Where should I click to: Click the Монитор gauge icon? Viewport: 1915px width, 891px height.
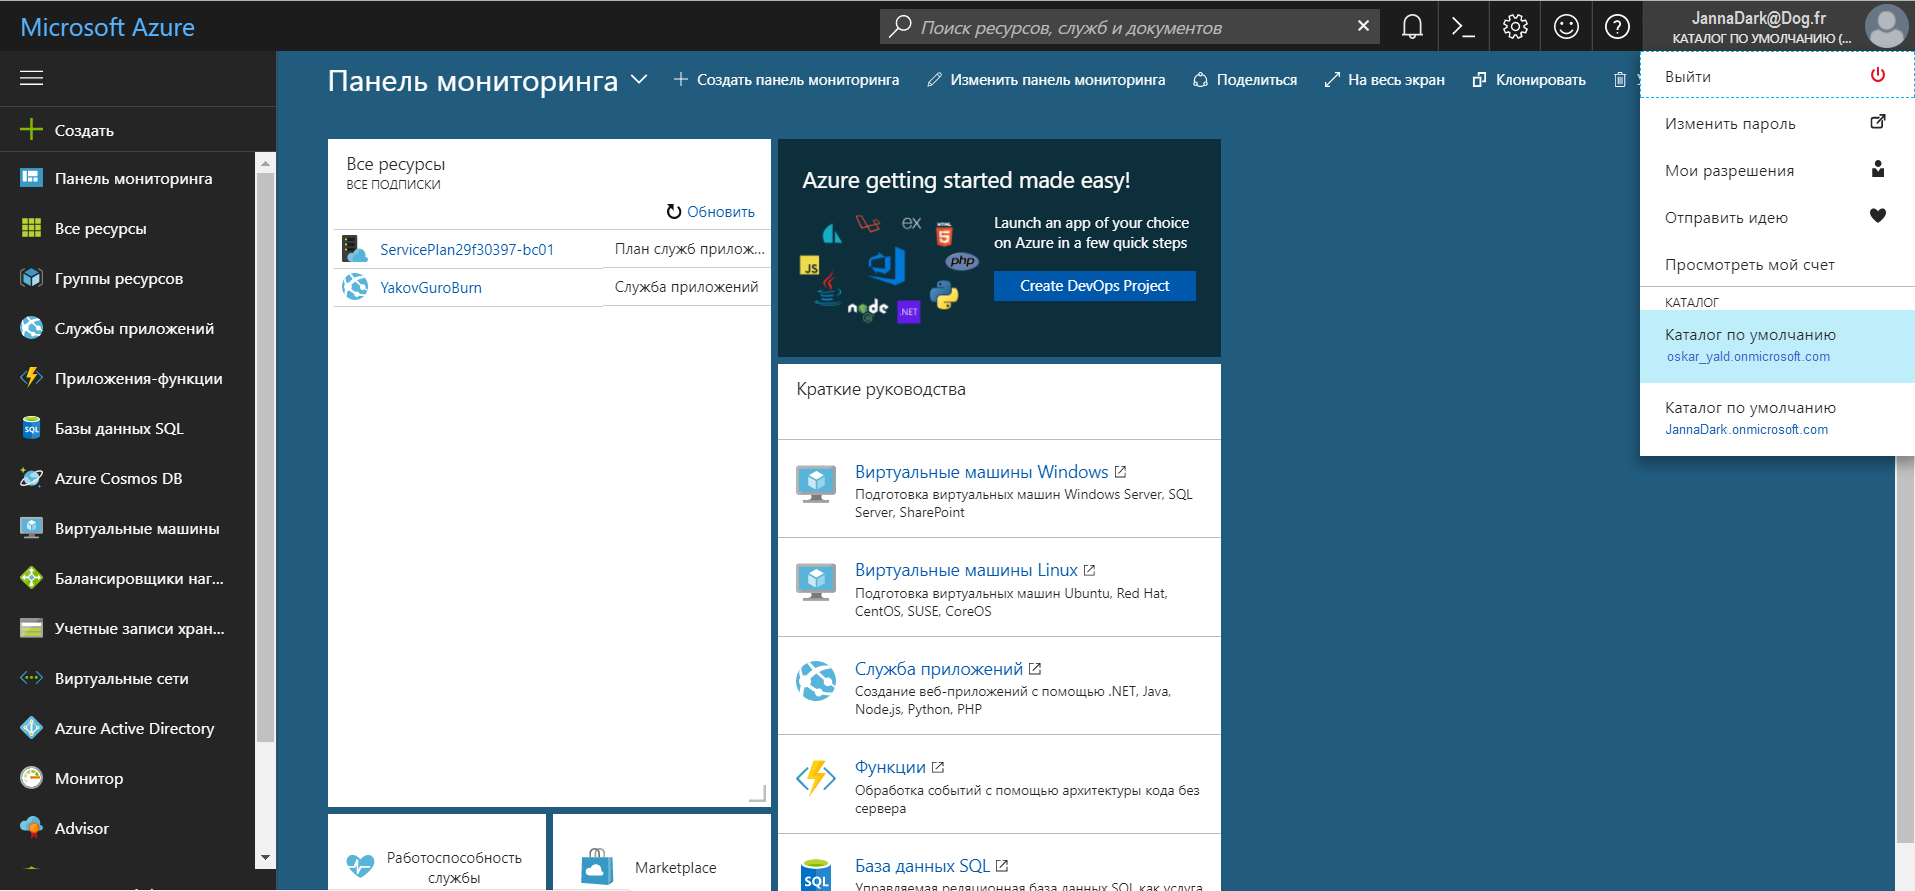click(32, 778)
